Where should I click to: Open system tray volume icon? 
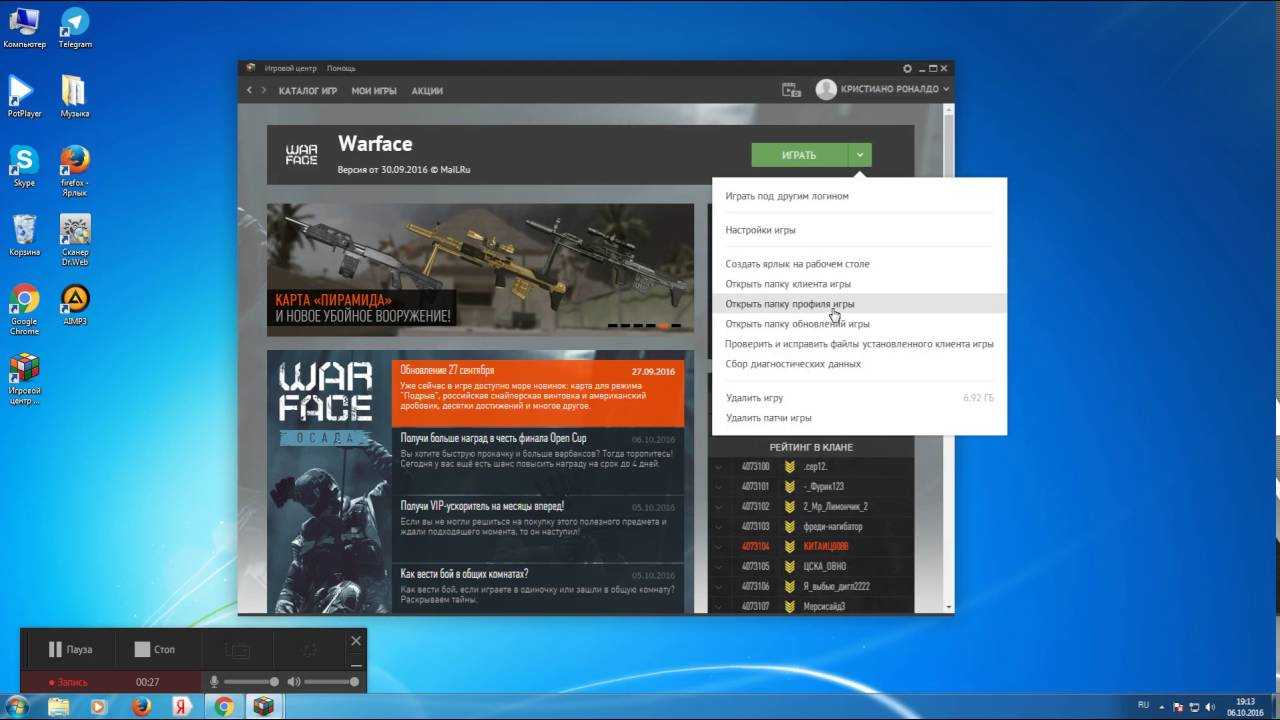click(1210, 706)
